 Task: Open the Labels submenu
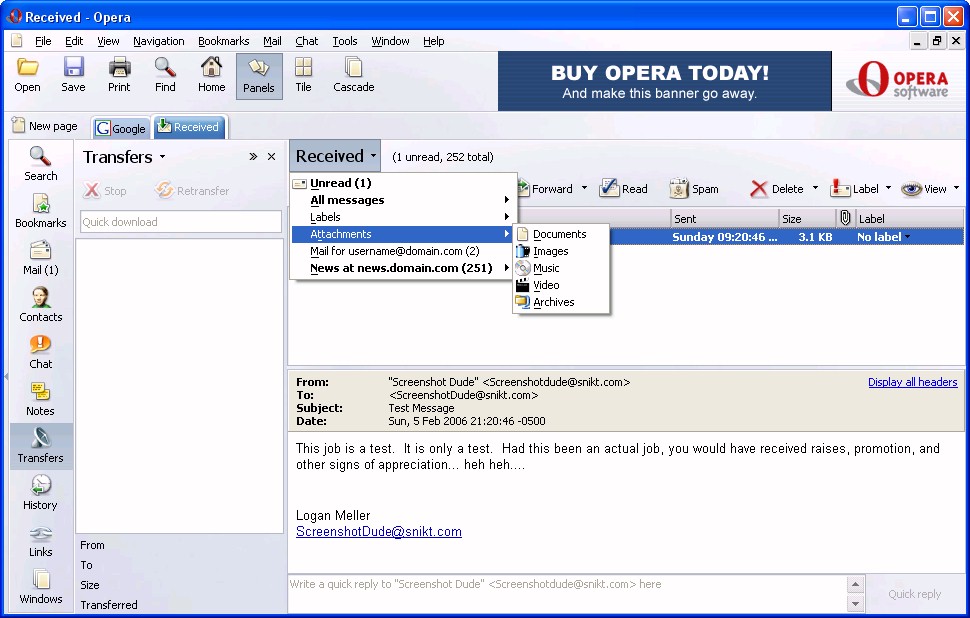(403, 217)
